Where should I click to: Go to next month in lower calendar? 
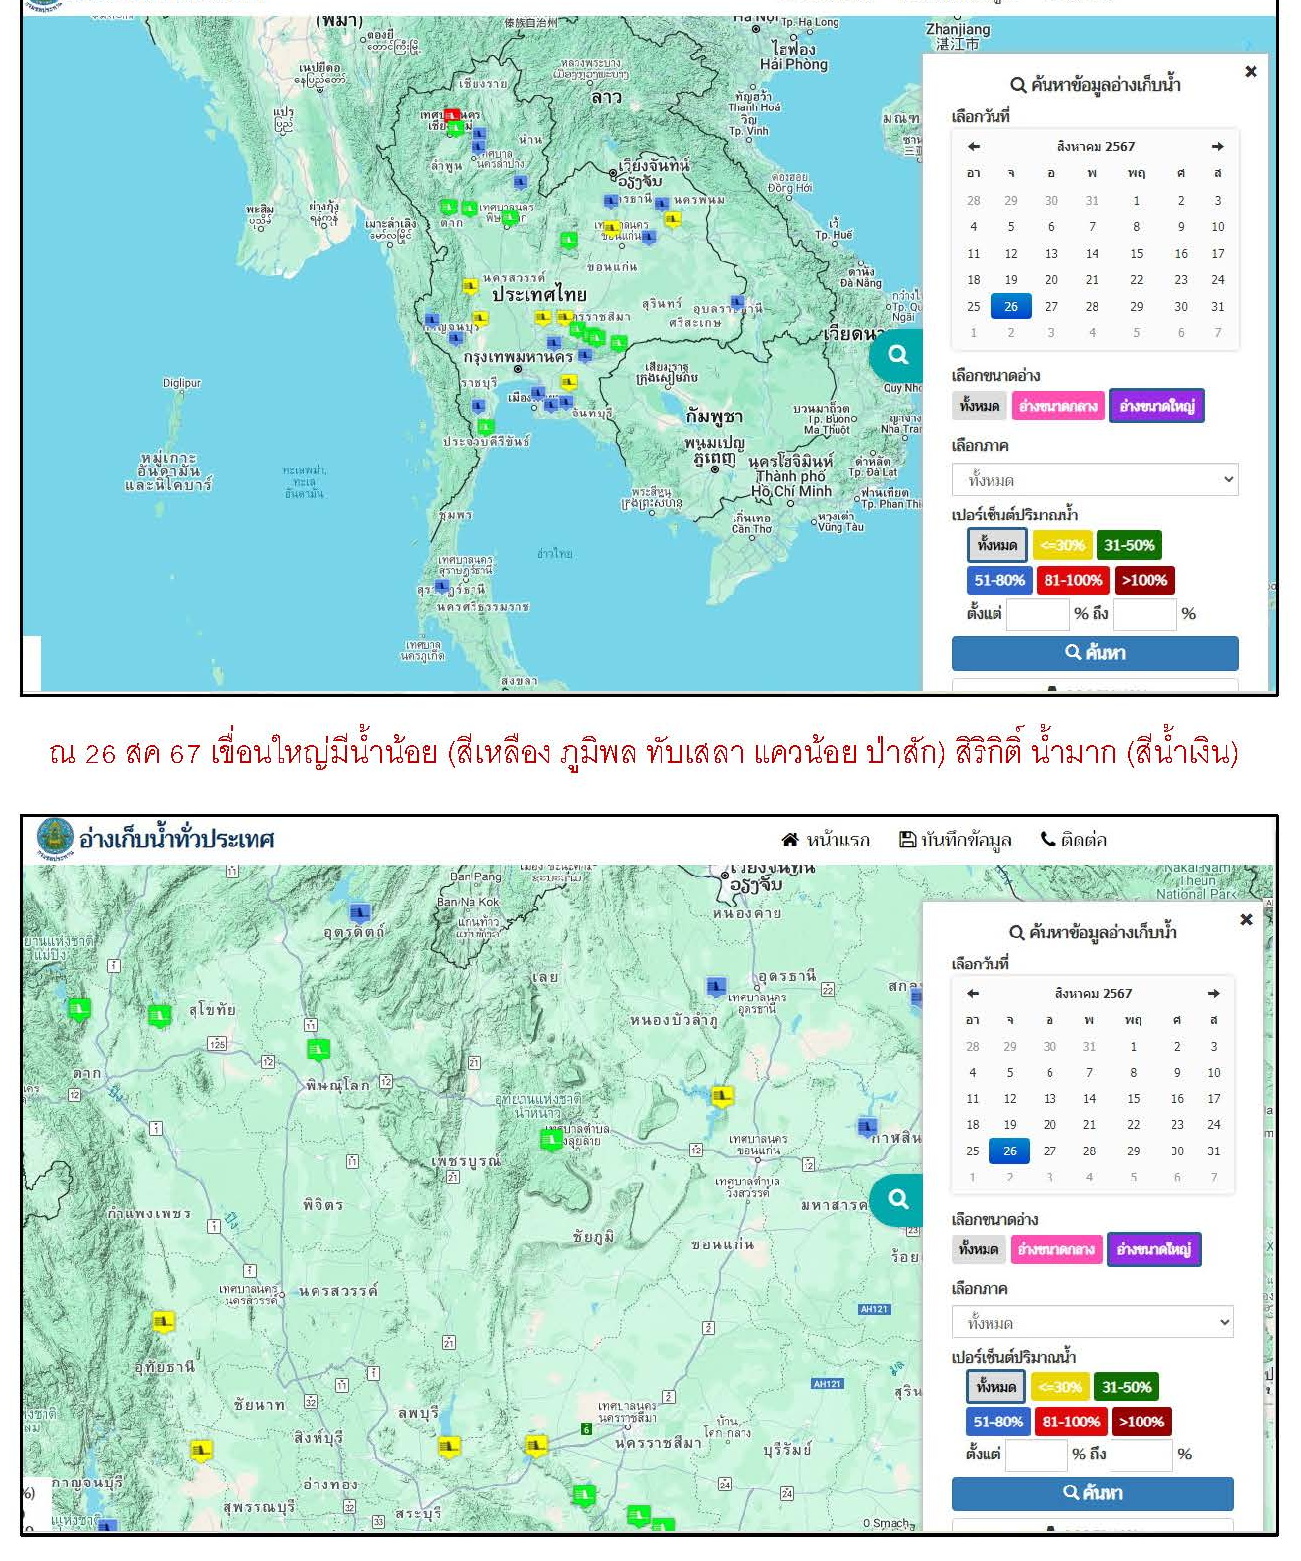point(1213,993)
